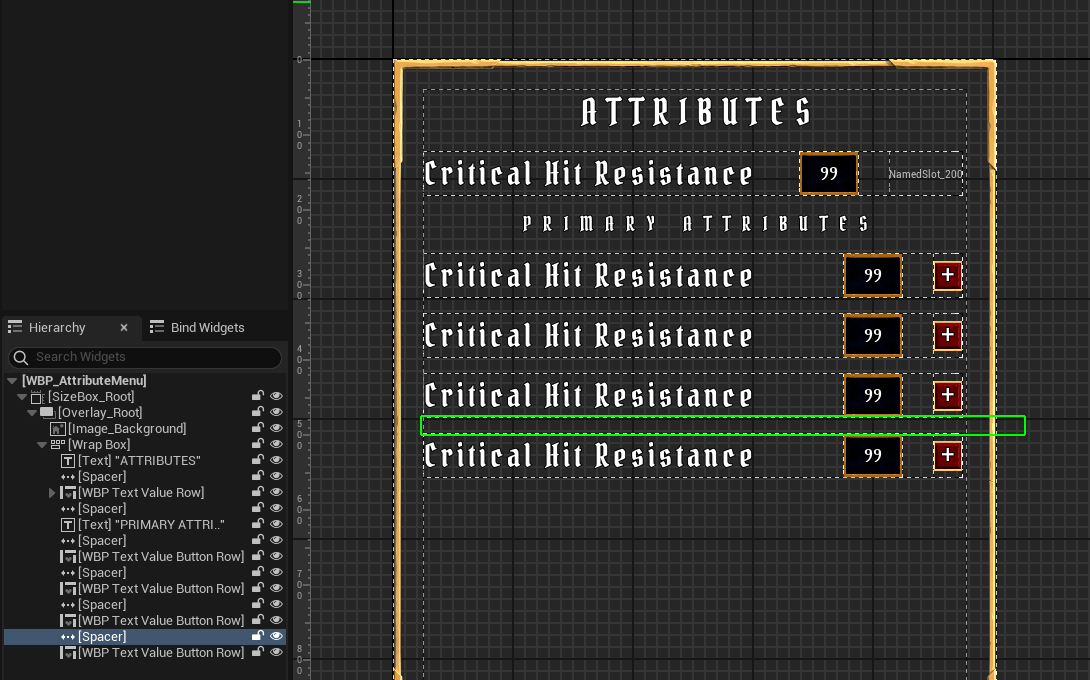Image resolution: width=1090 pixels, height=680 pixels.
Task: Toggle the lock on WBP Text Value Row
Action: 257,492
